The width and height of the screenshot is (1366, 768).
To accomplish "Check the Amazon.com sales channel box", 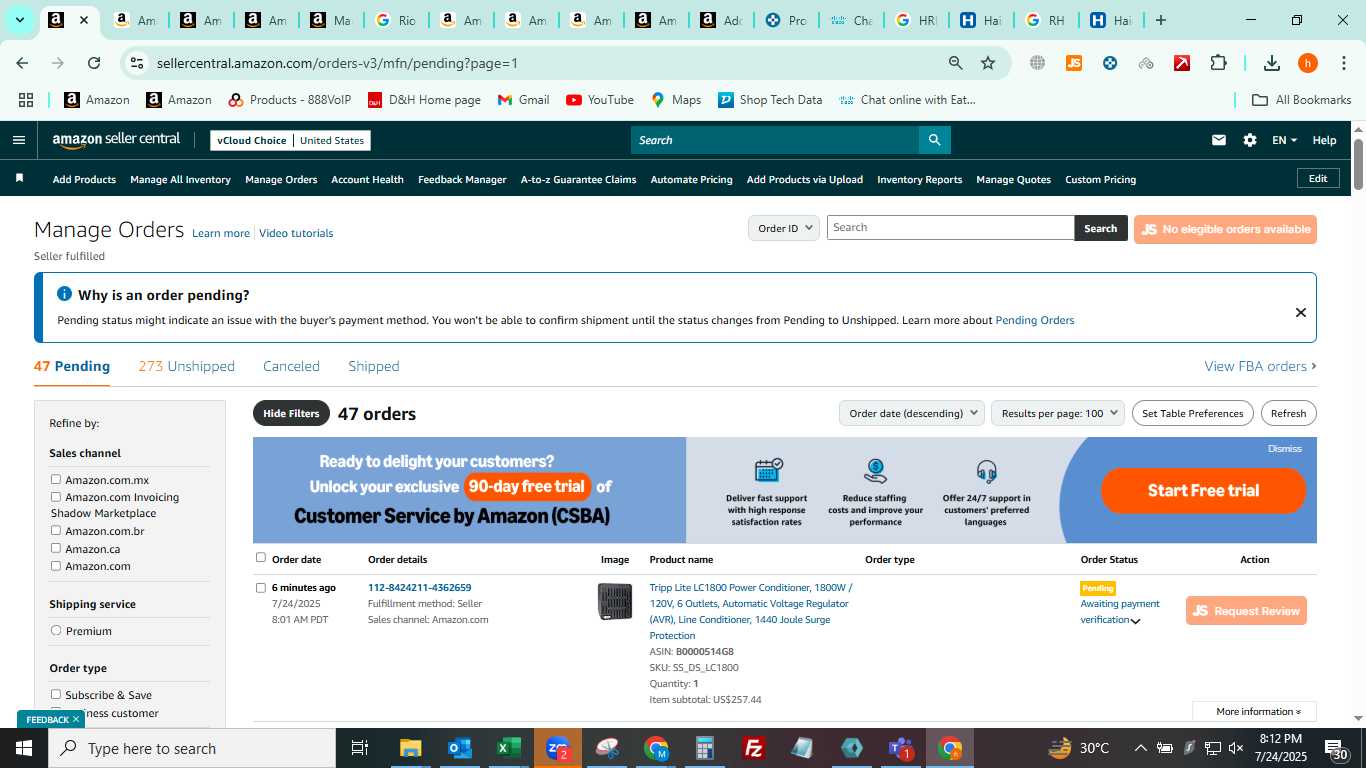I will click(x=56, y=566).
